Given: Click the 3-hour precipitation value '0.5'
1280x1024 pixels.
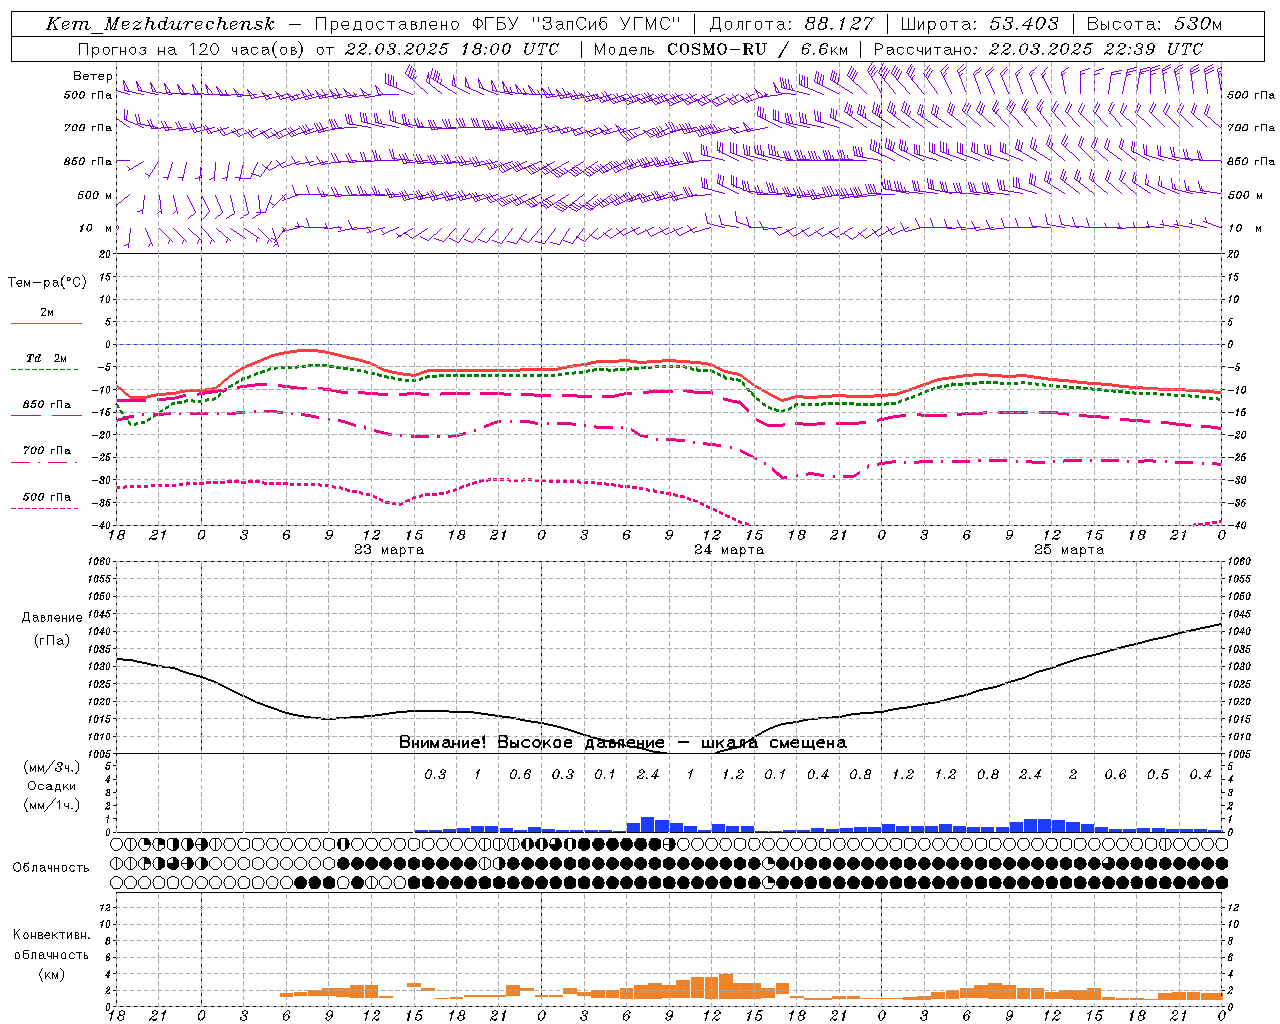Looking at the screenshot, I should tap(1158, 775).
